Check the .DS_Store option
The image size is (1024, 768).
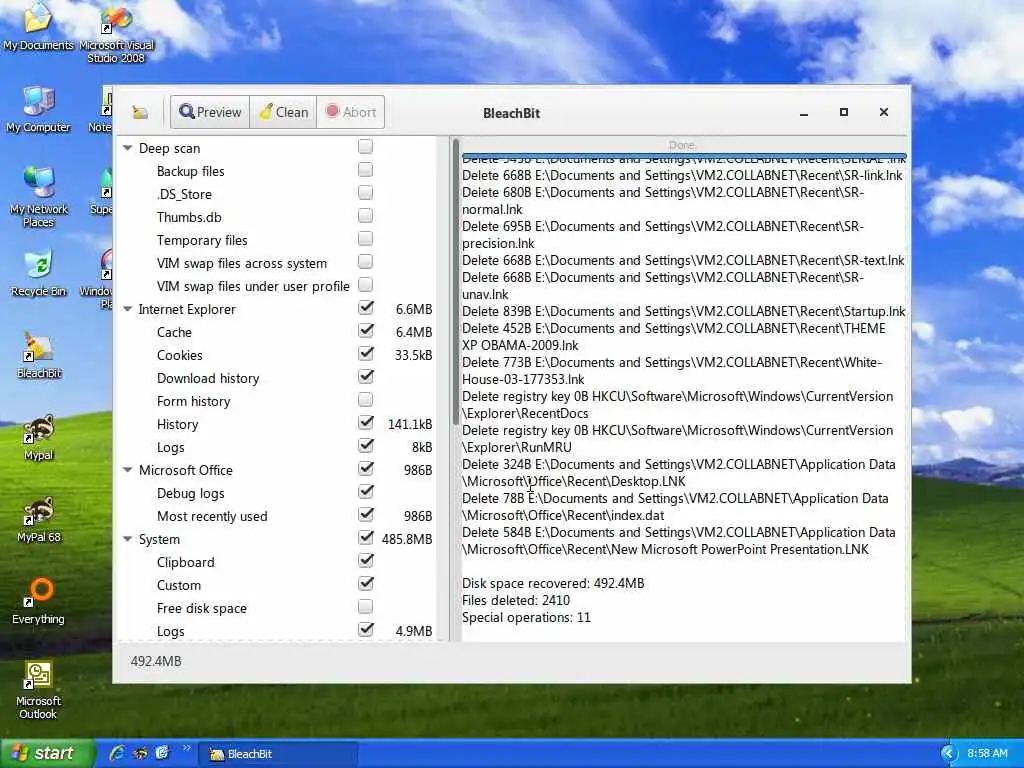tap(366, 193)
